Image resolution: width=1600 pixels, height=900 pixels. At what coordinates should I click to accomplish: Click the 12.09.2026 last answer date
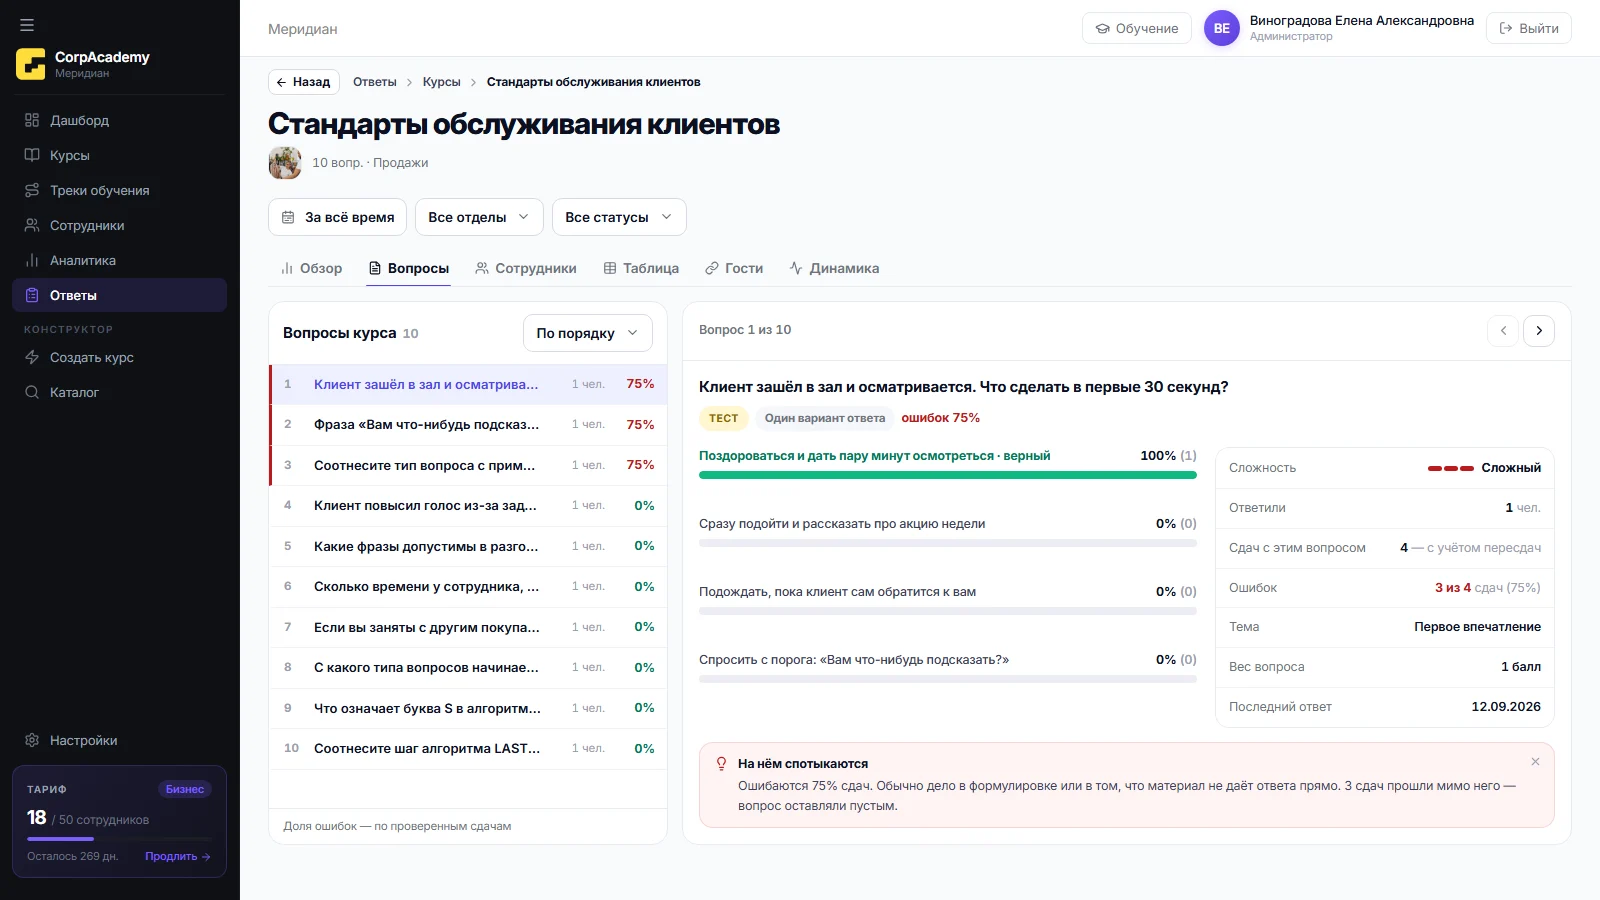tap(1506, 707)
